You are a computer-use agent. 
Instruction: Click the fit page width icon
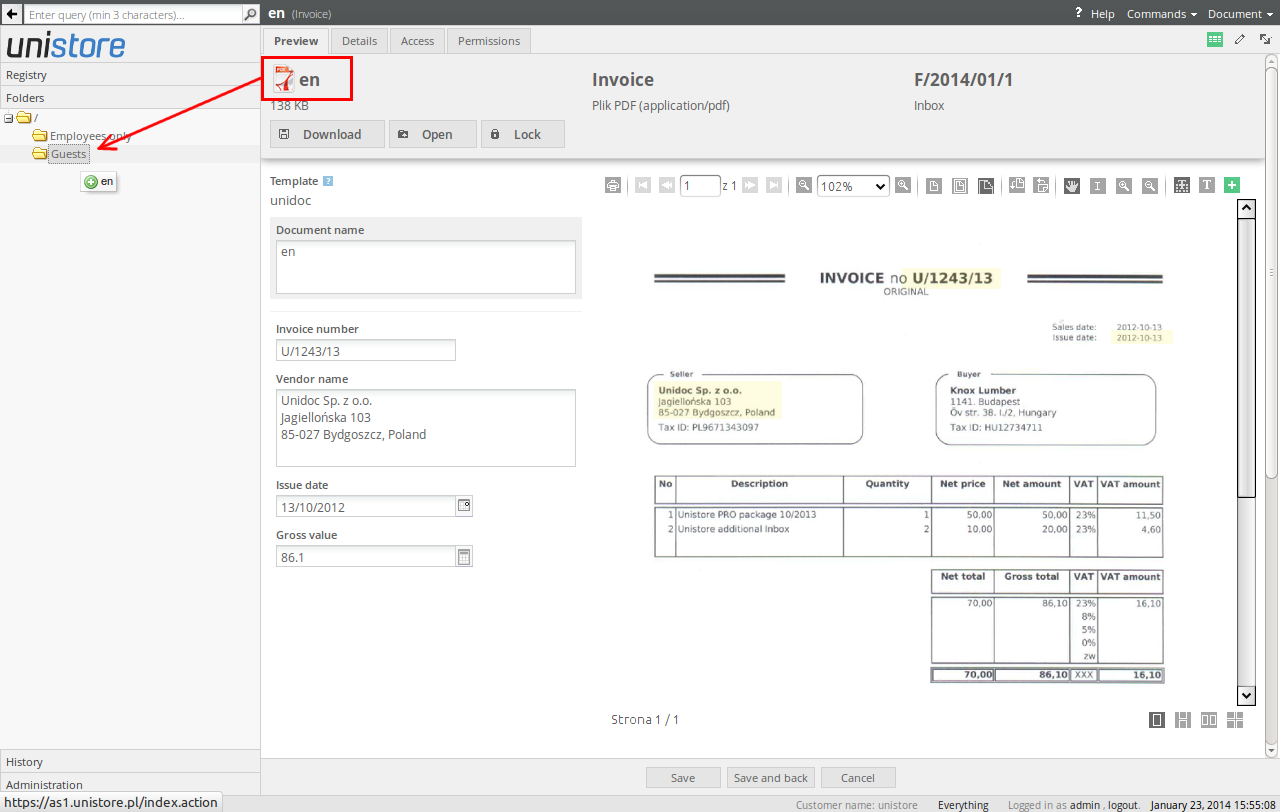tap(960, 185)
